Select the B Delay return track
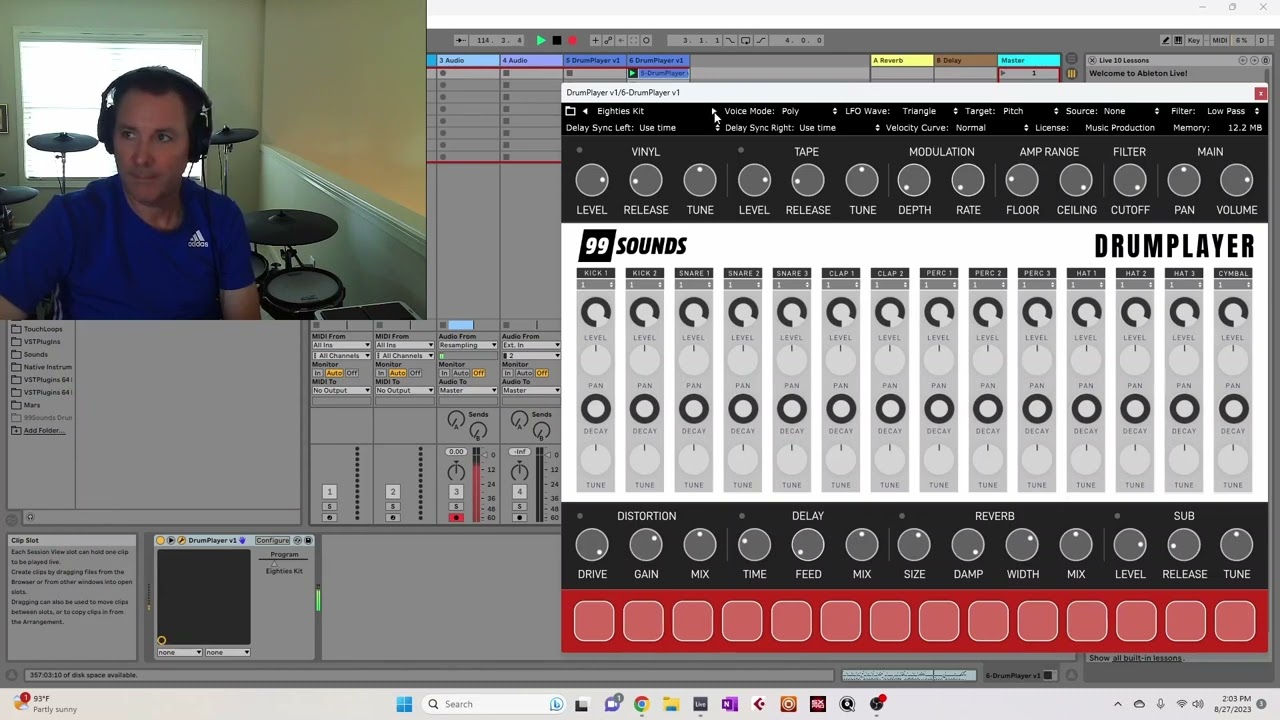The width and height of the screenshot is (1280, 720). (965, 60)
